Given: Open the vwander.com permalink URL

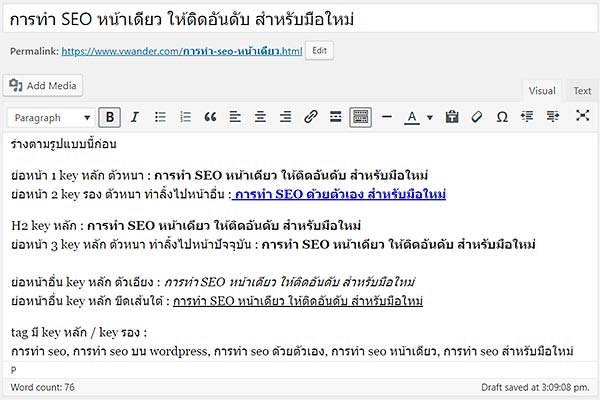Looking at the screenshot, I should point(182,51).
